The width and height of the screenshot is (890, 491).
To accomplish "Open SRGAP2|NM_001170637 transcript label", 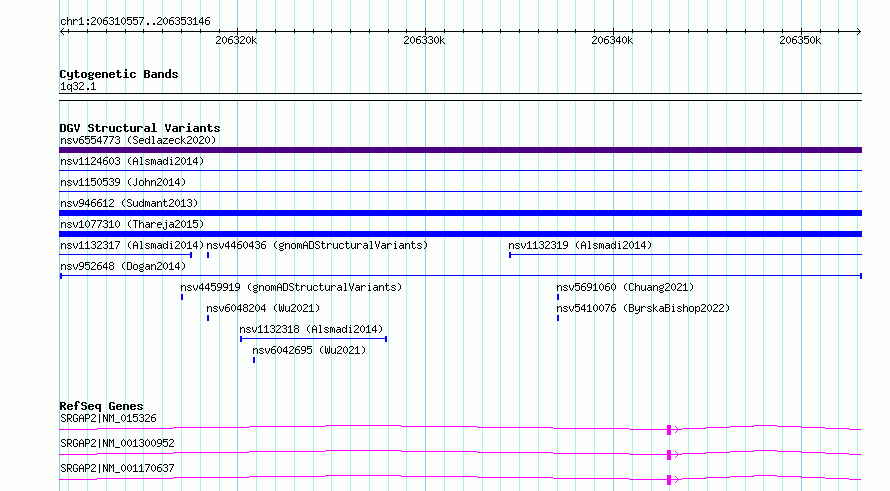I will click(117, 468).
